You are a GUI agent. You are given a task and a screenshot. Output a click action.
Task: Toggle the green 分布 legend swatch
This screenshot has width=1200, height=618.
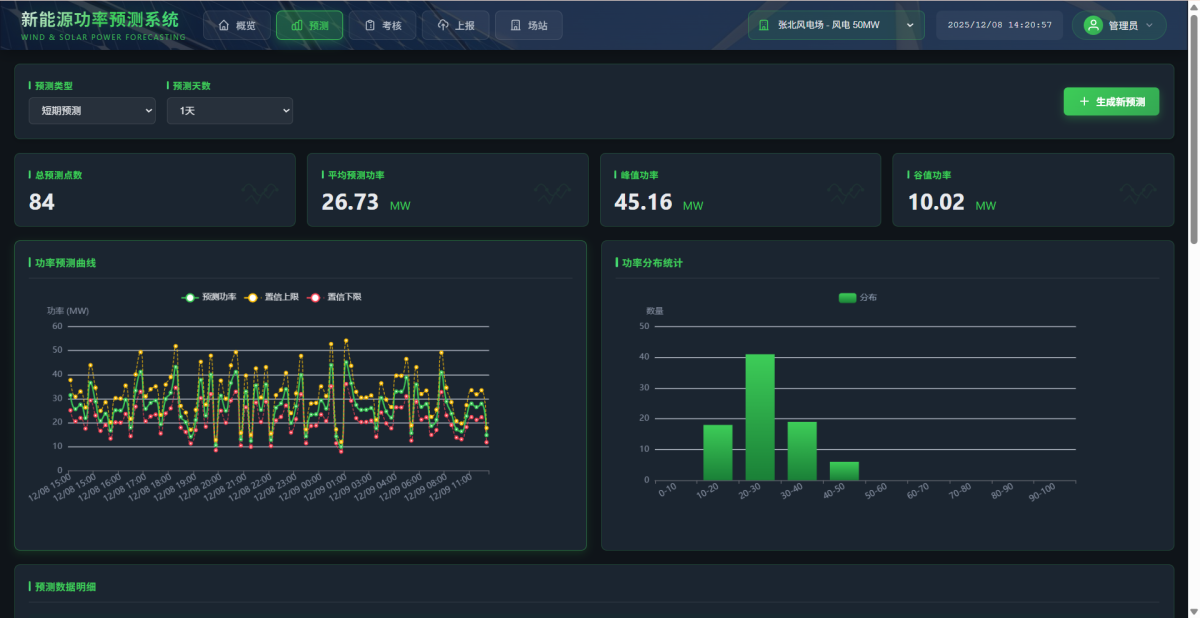click(847, 297)
